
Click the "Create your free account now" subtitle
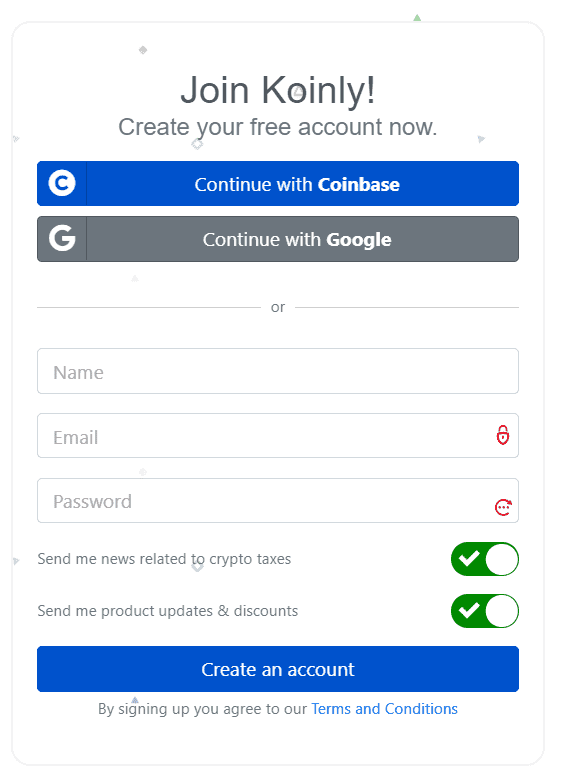click(278, 127)
